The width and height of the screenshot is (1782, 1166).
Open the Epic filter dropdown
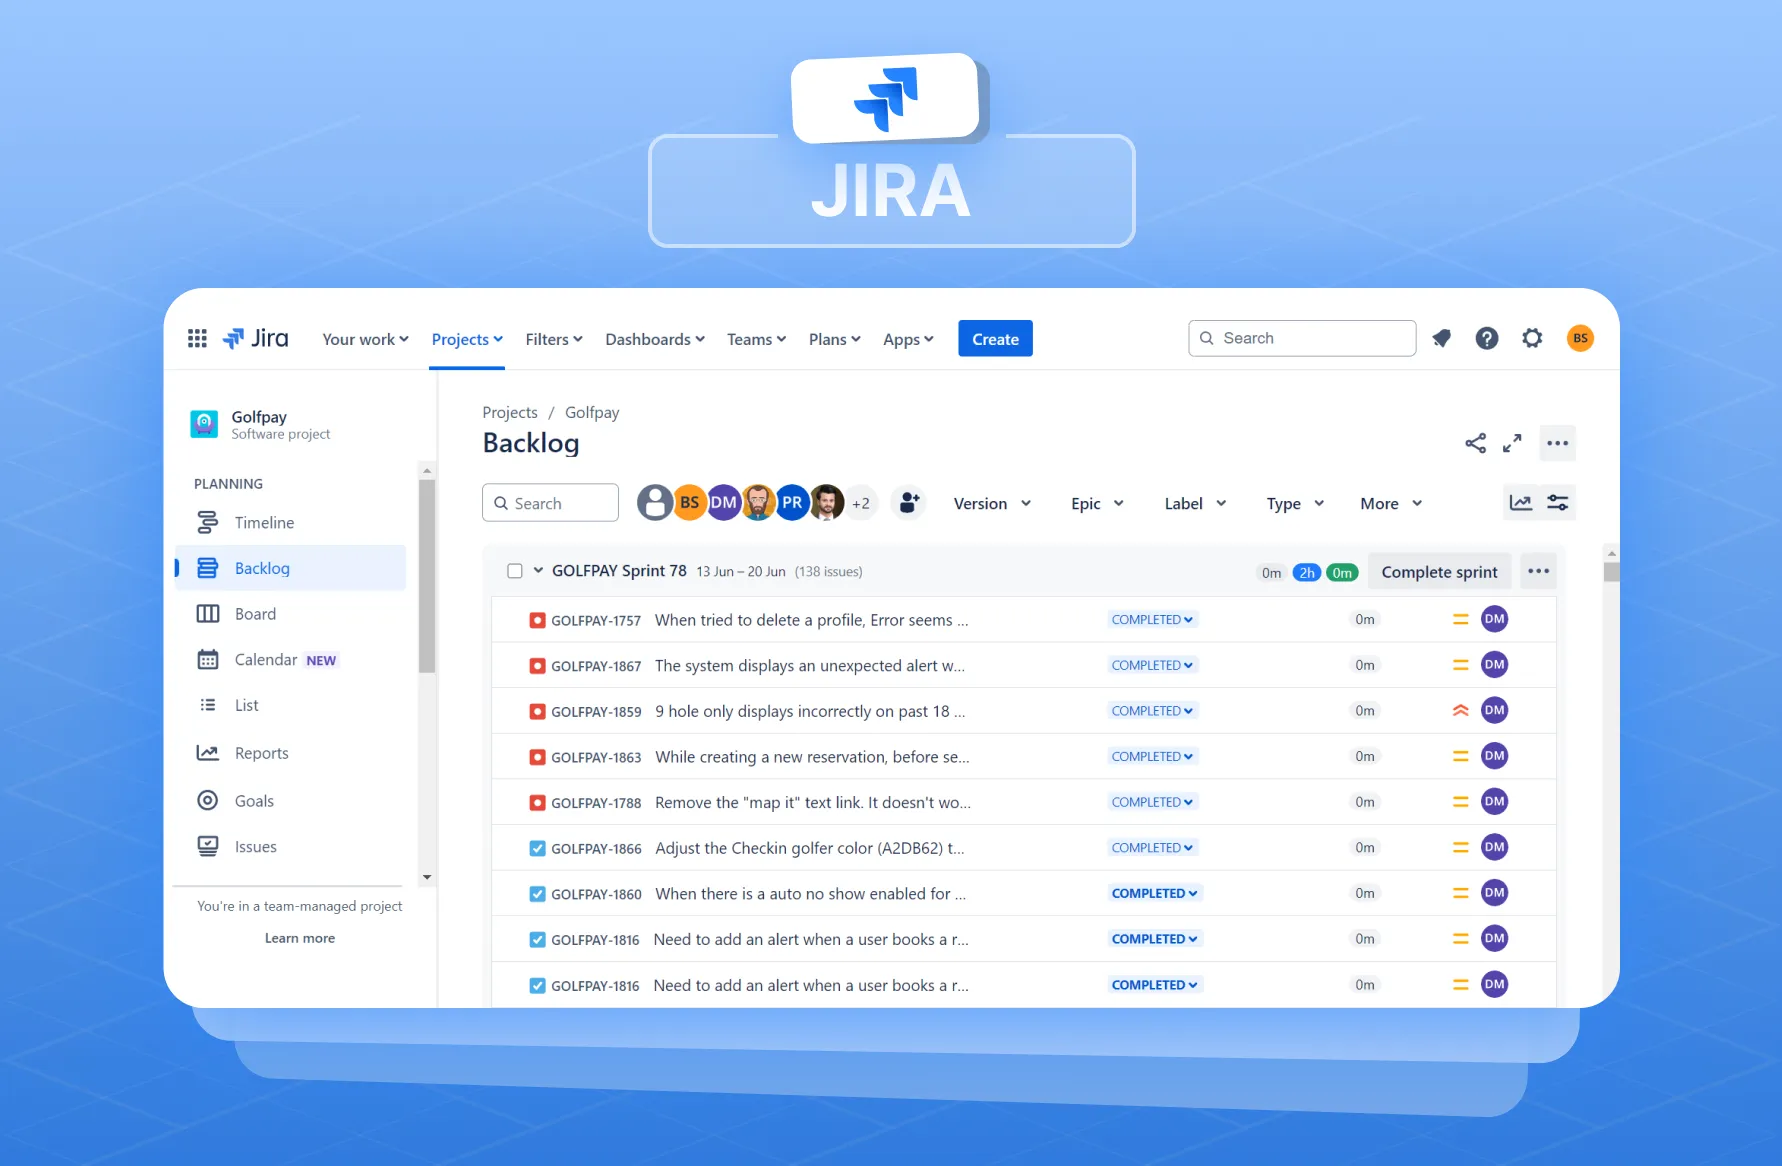pos(1096,503)
